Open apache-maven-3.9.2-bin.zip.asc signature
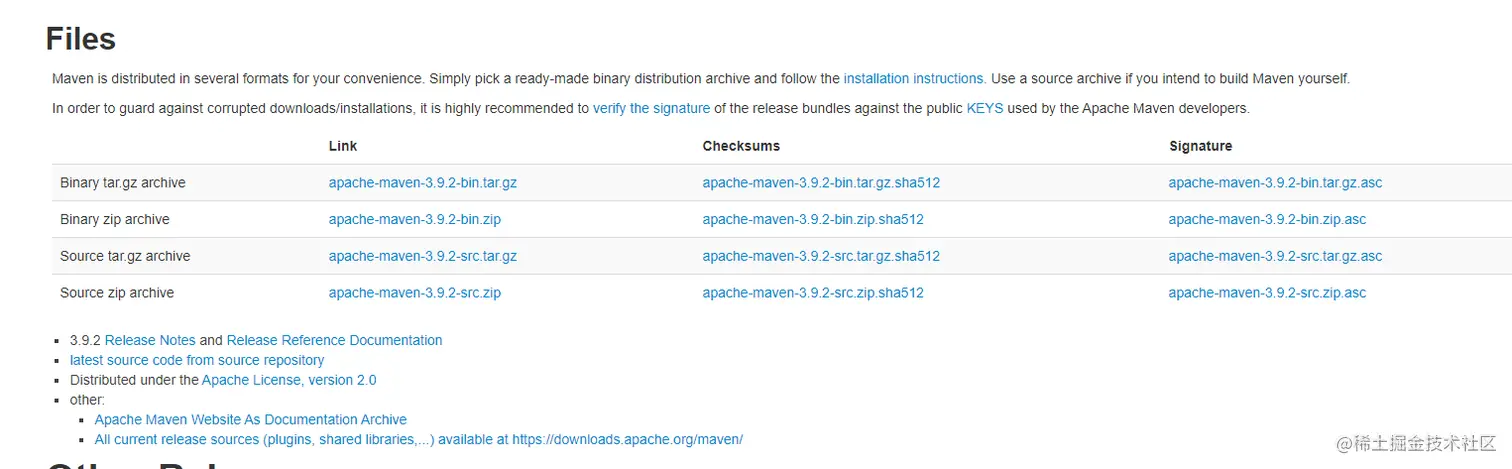 point(1267,219)
